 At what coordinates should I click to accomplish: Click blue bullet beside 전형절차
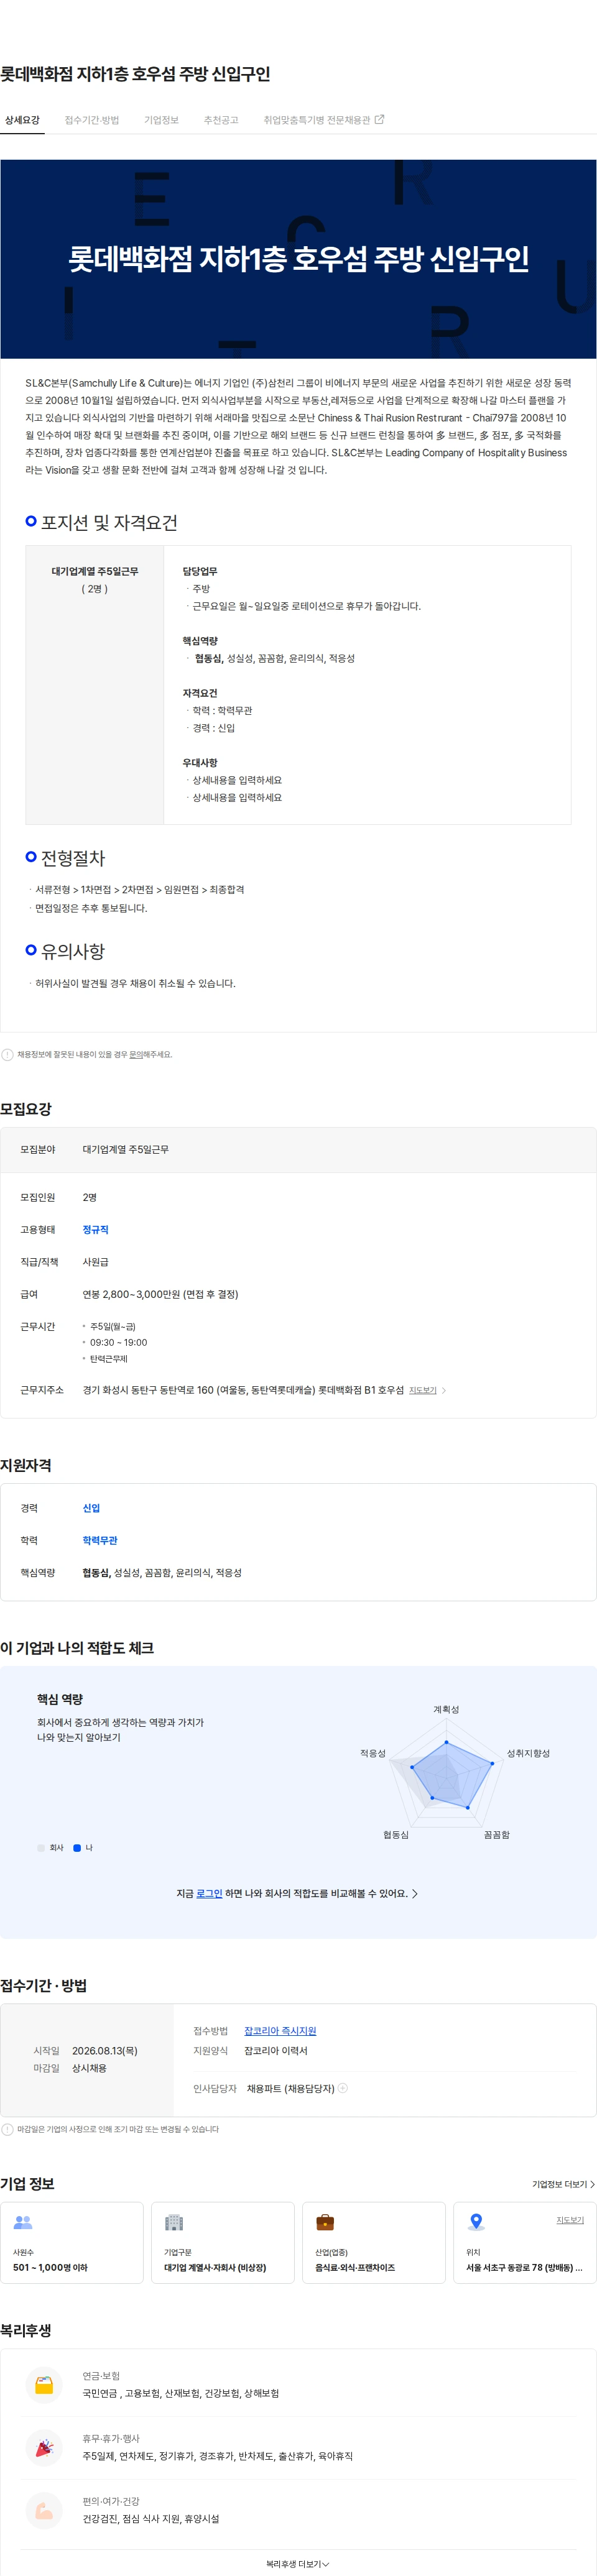[31, 856]
